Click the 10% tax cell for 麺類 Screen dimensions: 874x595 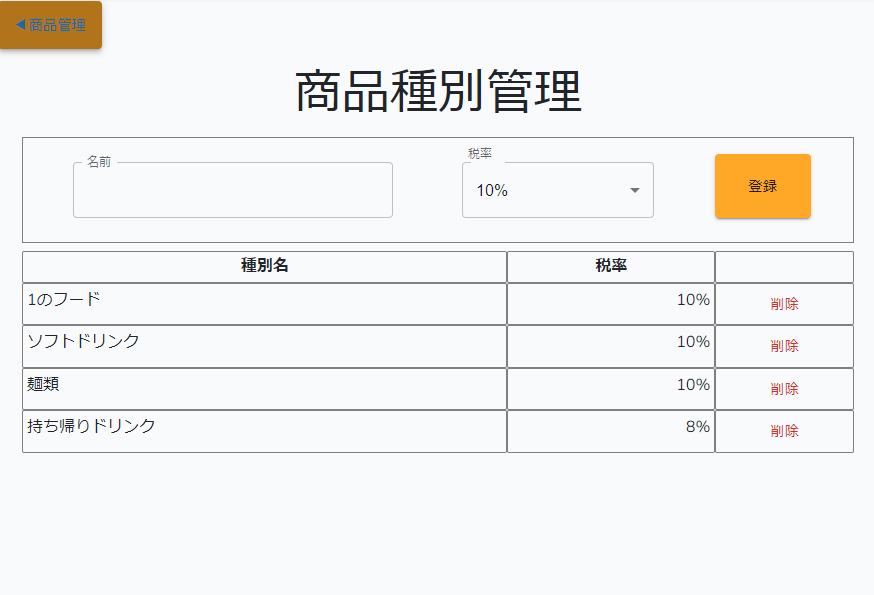(693, 385)
